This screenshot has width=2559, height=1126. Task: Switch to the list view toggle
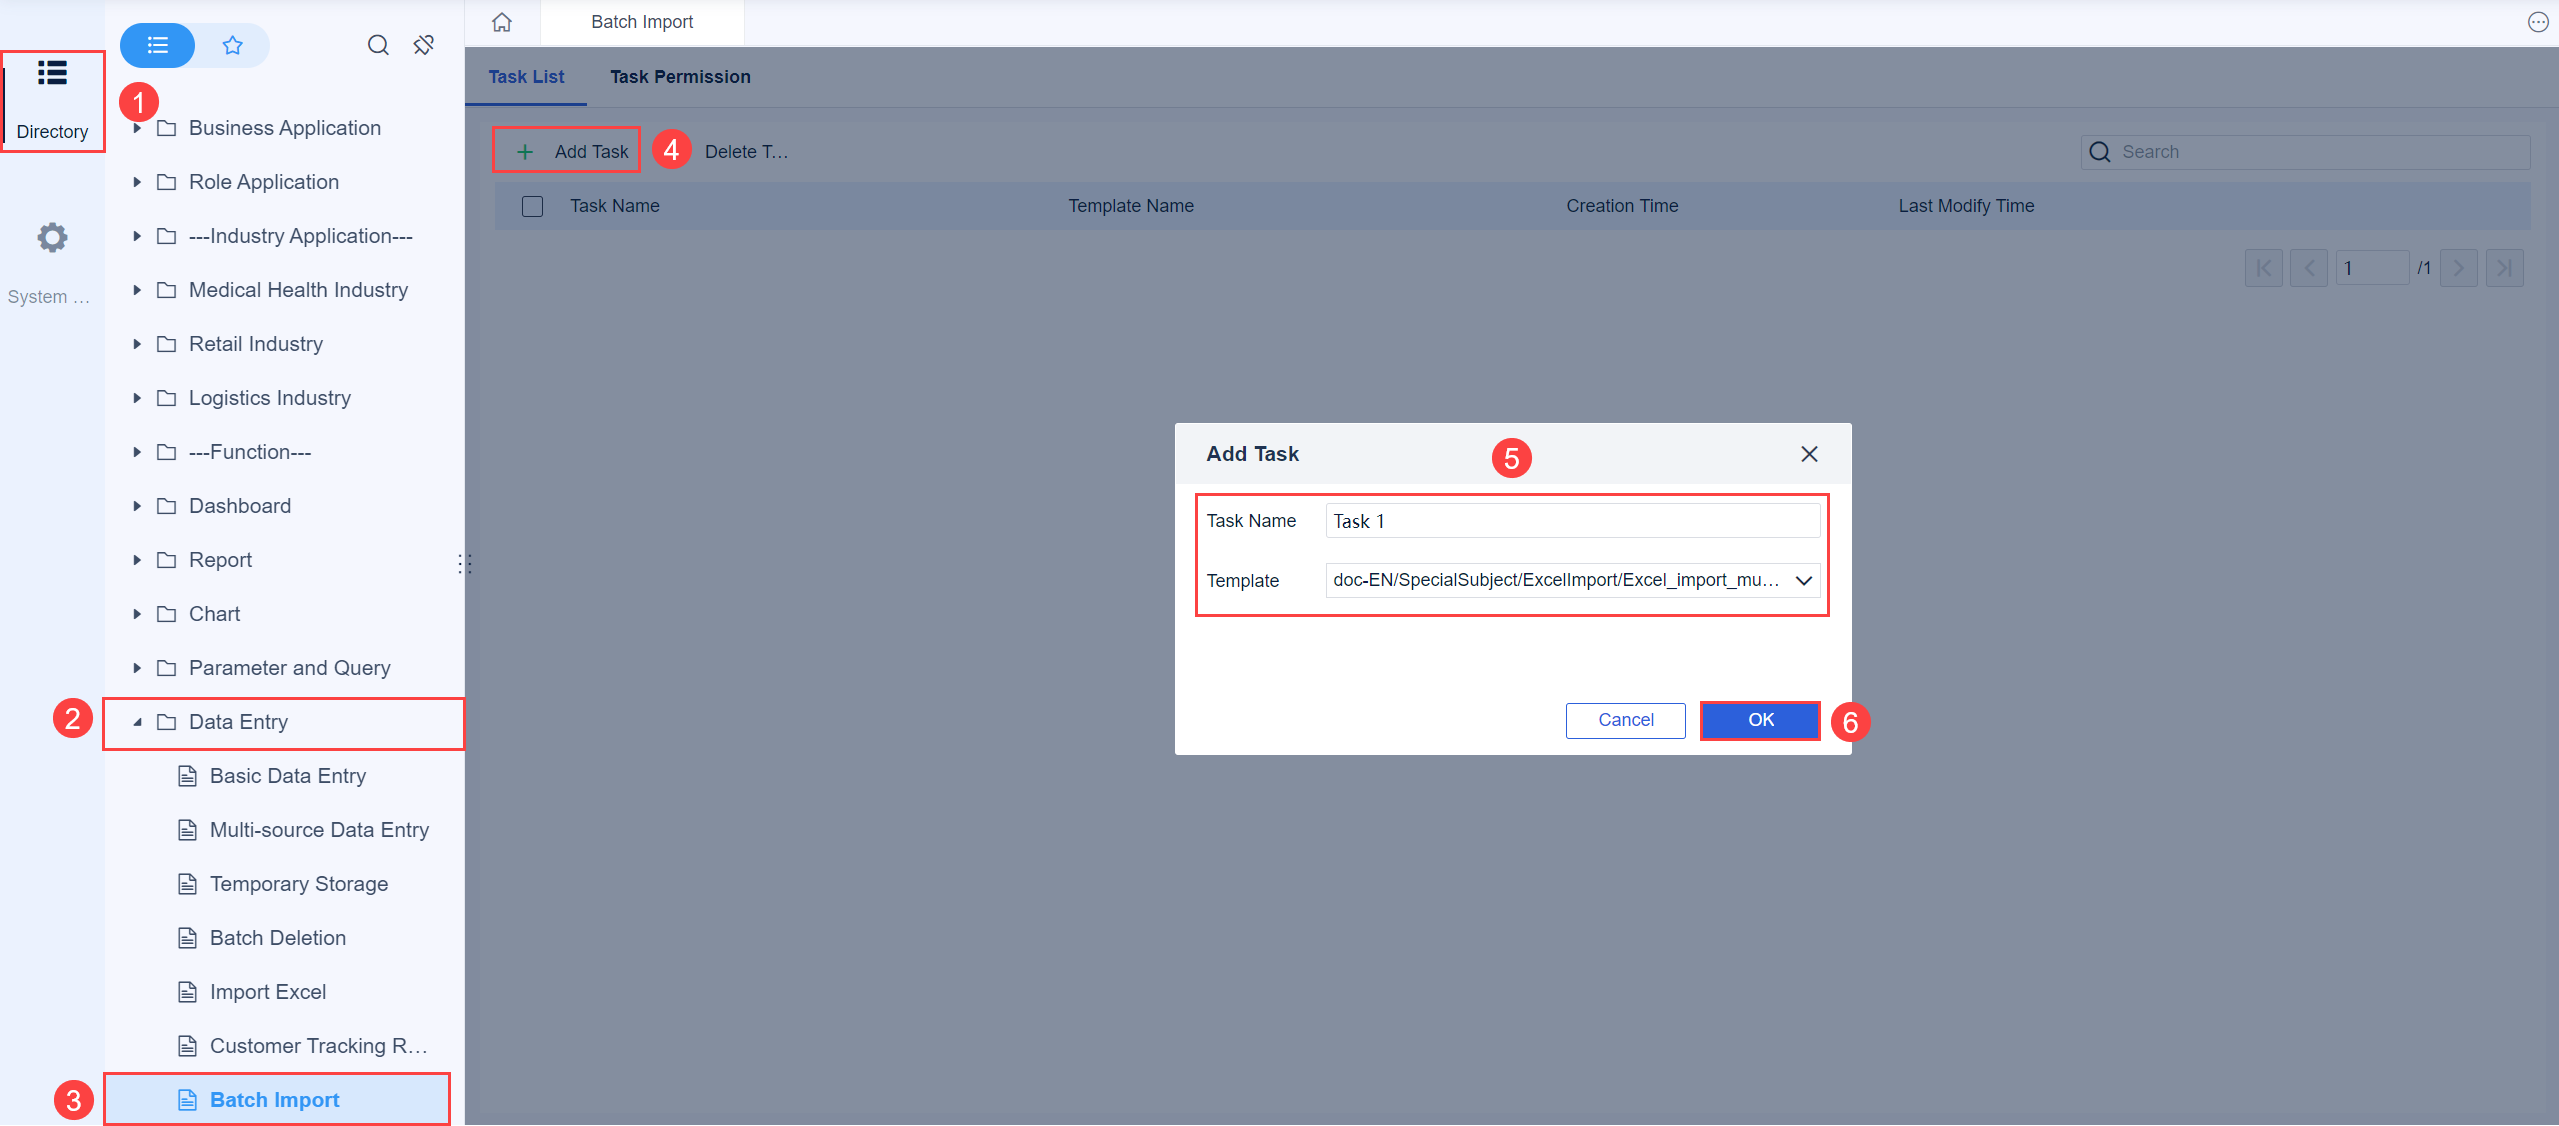[156, 45]
